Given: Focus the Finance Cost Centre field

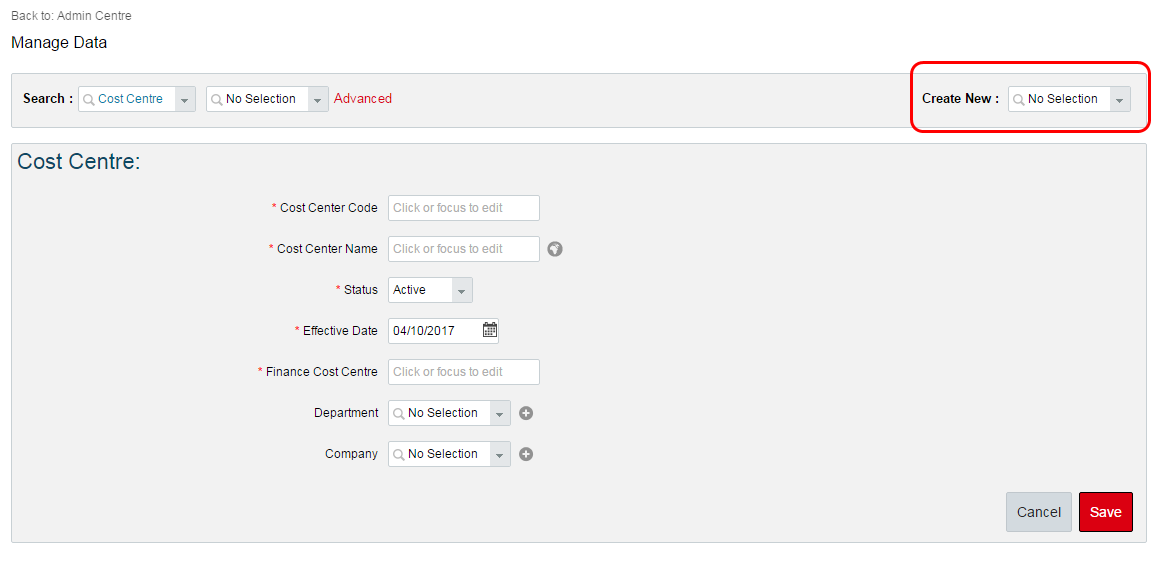Looking at the screenshot, I should 464,372.
